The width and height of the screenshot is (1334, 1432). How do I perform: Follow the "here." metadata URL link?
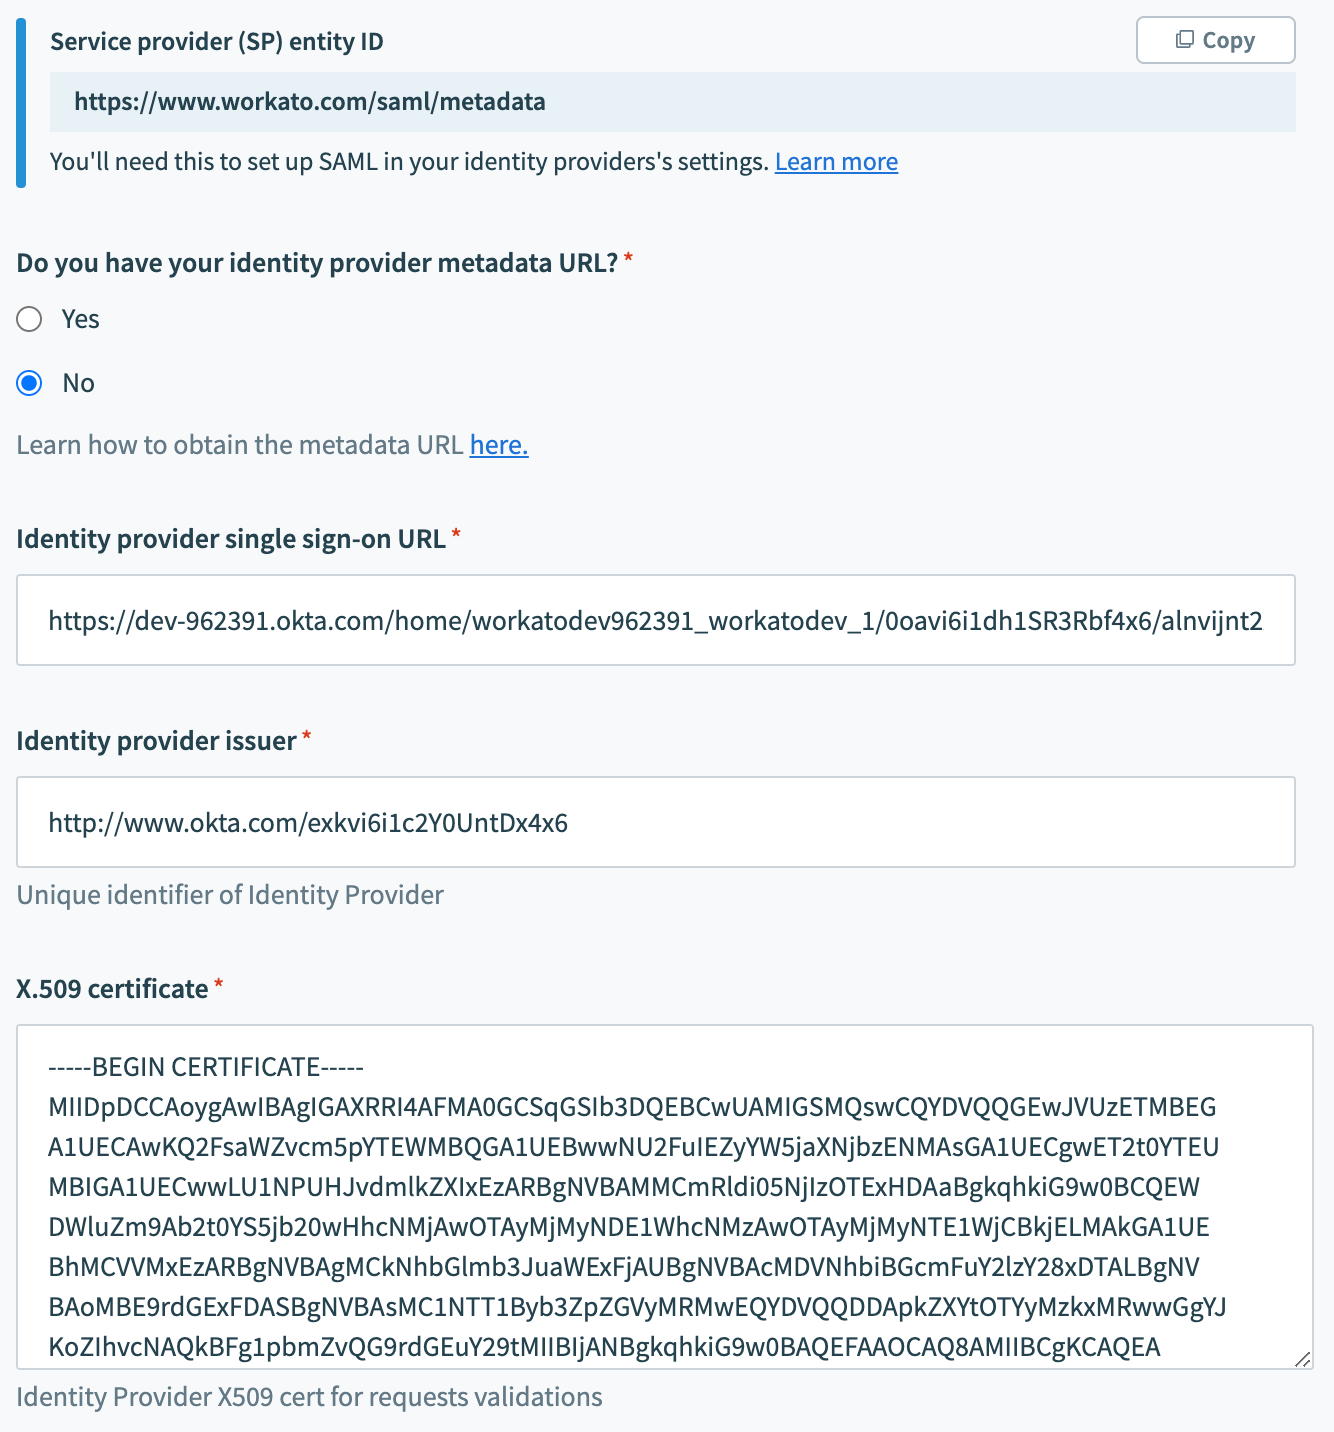point(498,445)
